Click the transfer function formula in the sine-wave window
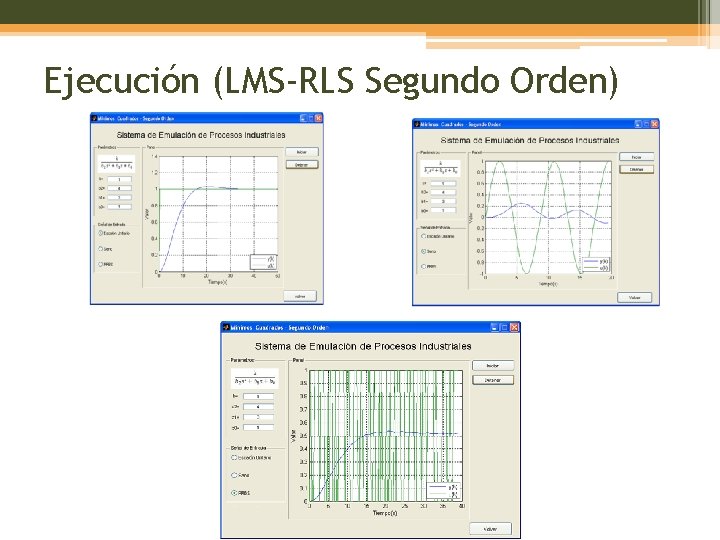Screen dimensions: 720x540 pos(440,168)
